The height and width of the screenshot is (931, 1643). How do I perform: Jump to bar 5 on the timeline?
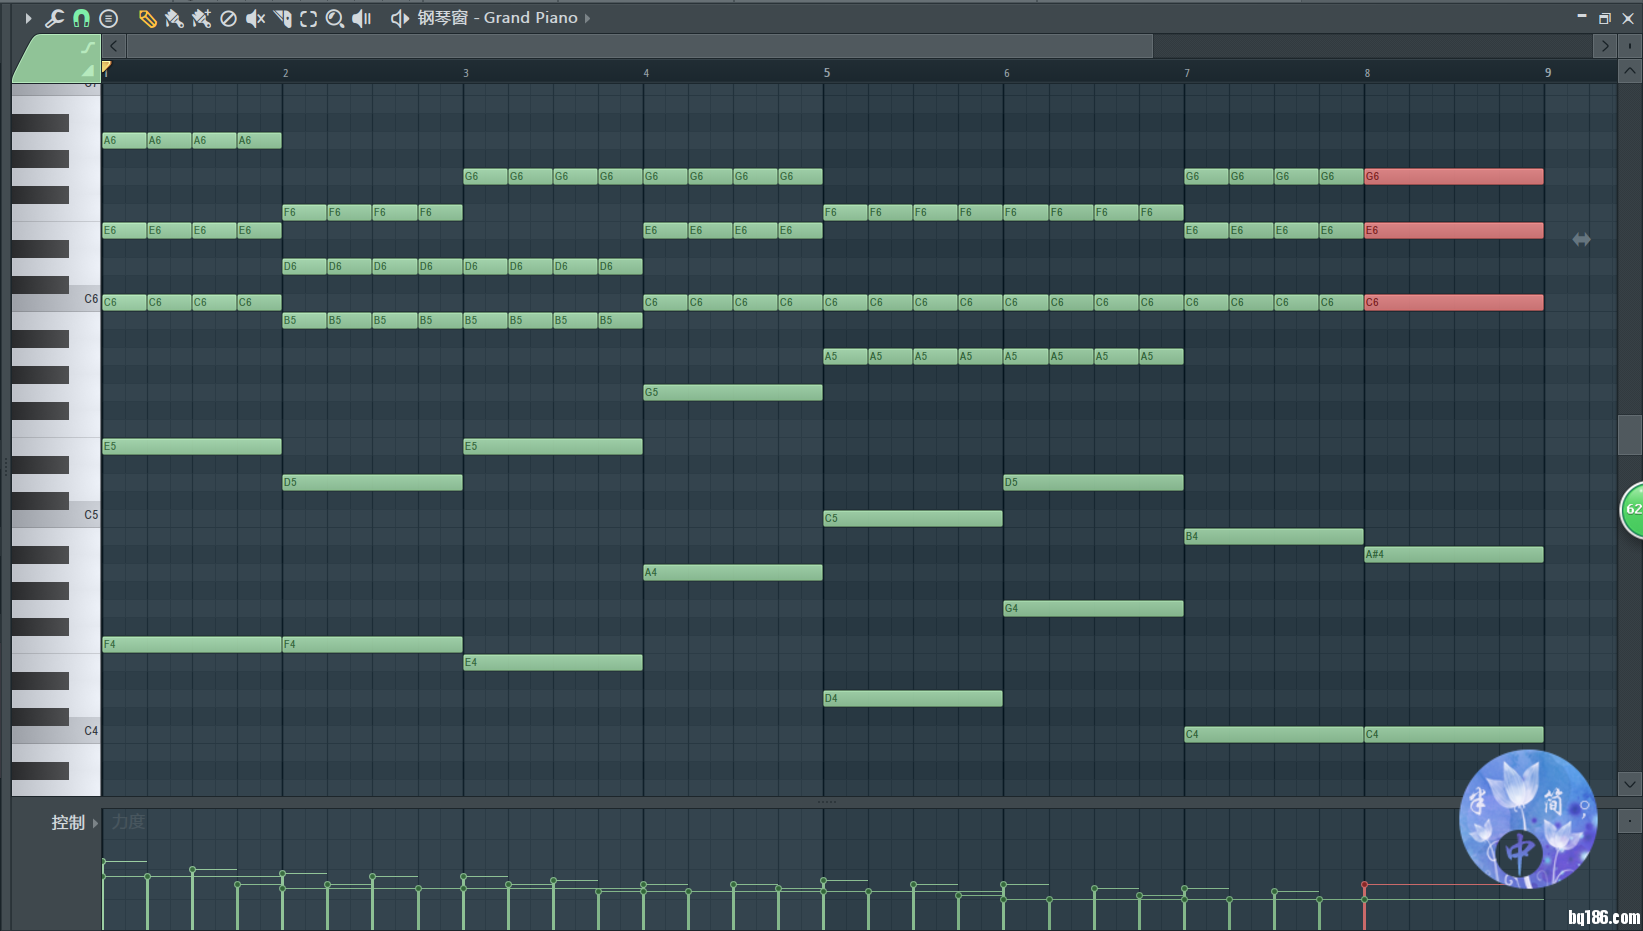827,73
